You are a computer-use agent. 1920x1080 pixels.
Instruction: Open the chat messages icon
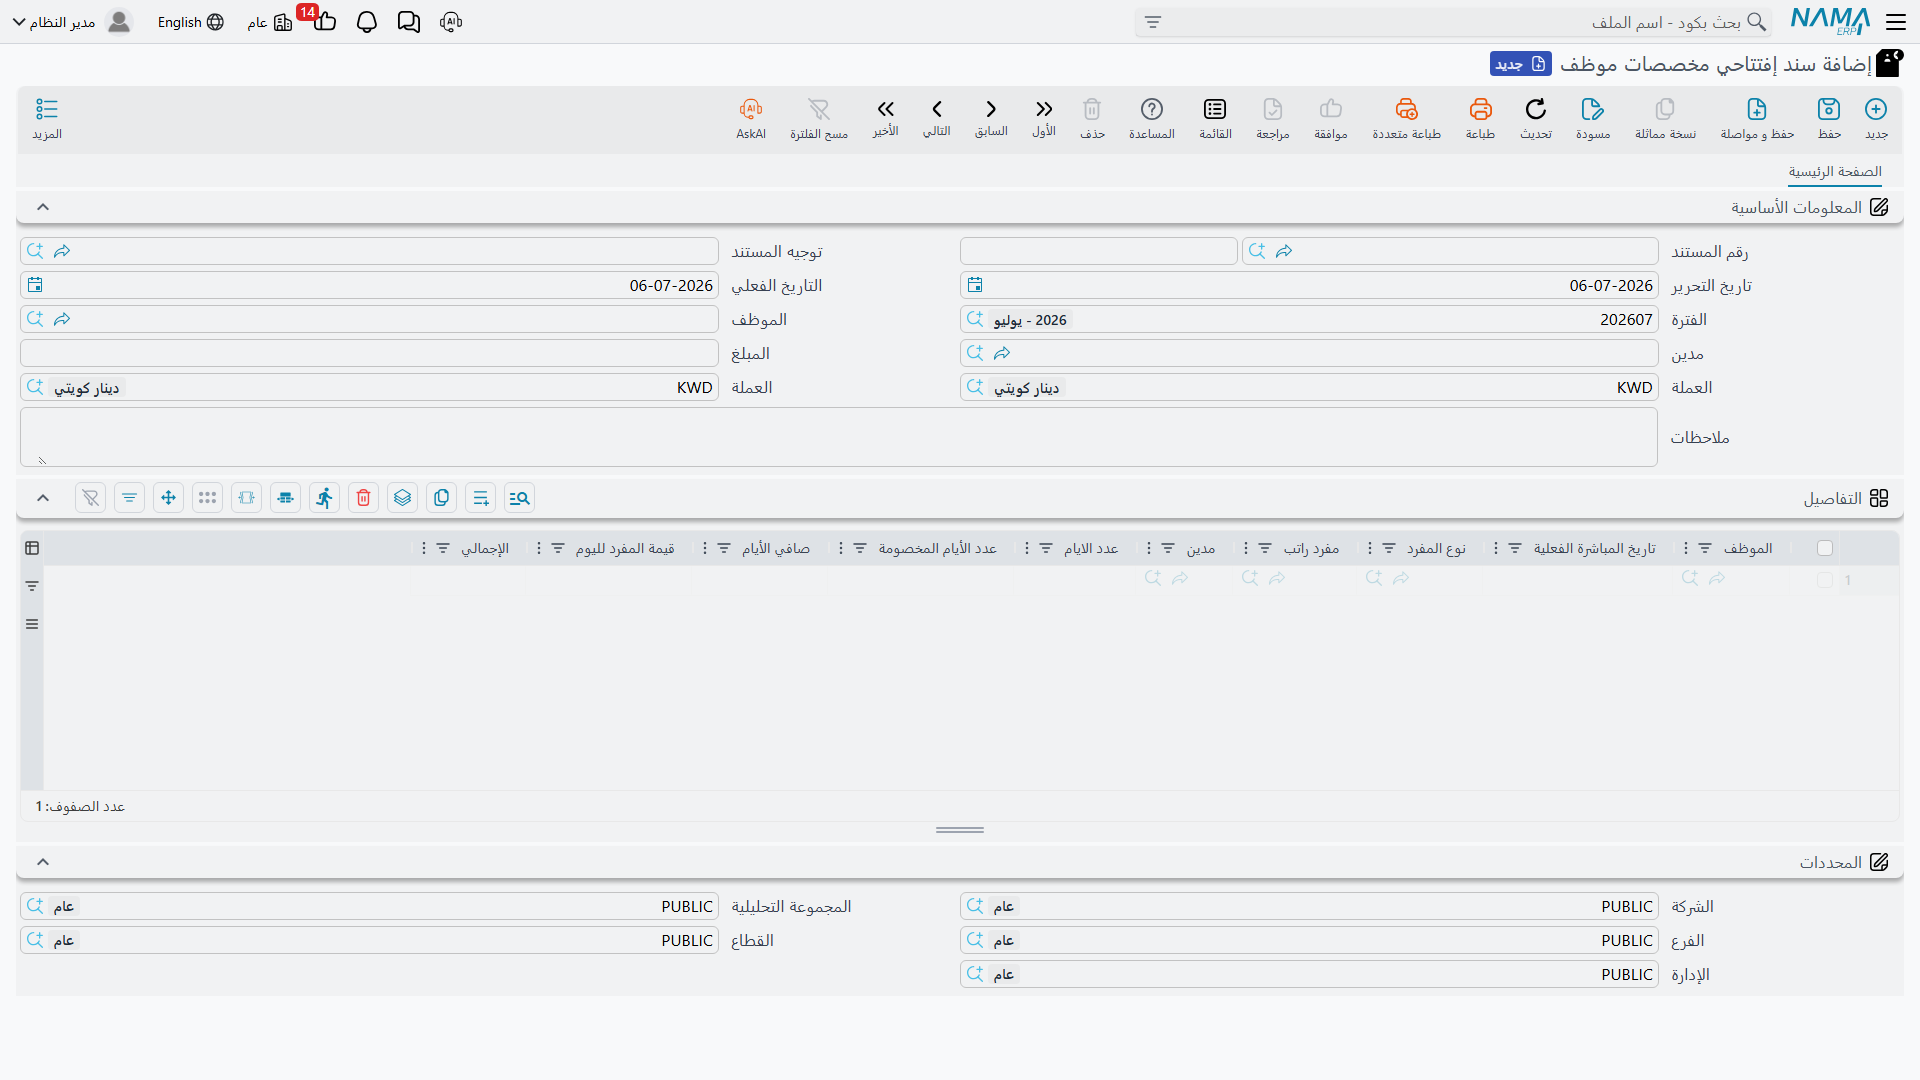408,22
